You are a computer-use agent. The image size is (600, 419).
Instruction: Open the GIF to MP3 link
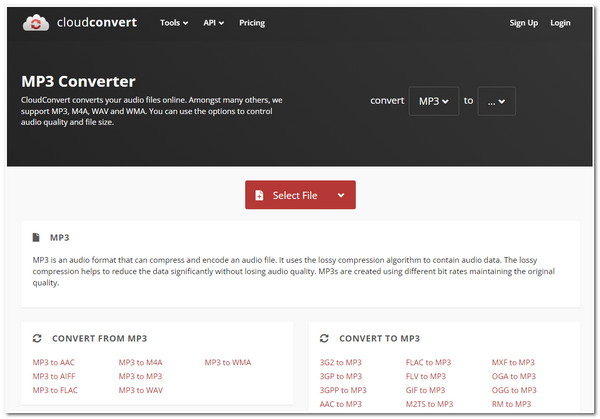tap(426, 390)
